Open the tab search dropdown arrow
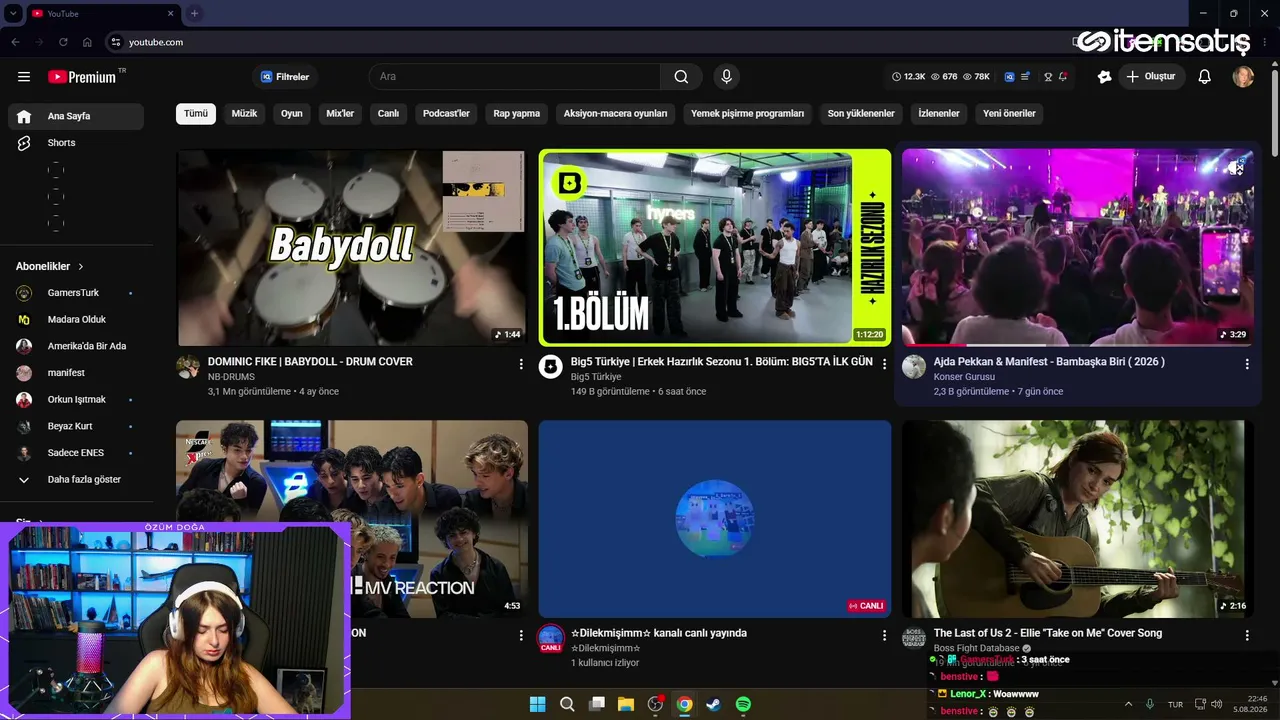The image size is (1280, 720). (x=13, y=13)
